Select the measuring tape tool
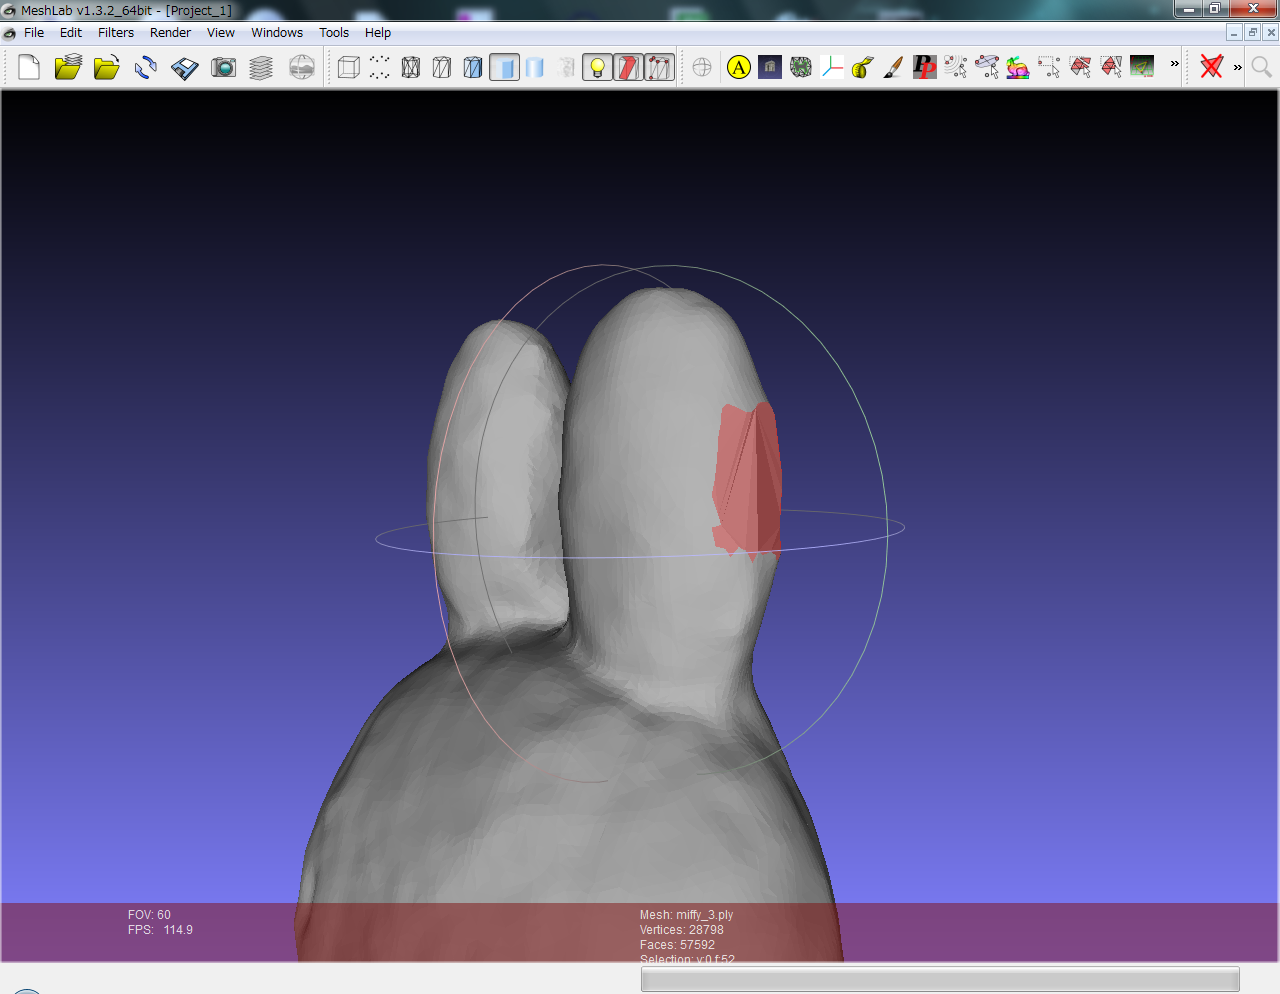1280x994 pixels. tap(863, 67)
